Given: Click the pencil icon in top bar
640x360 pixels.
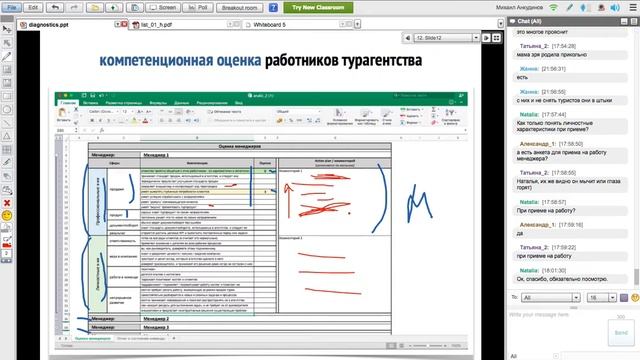Looking at the screenshot, I should (x=570, y=7).
